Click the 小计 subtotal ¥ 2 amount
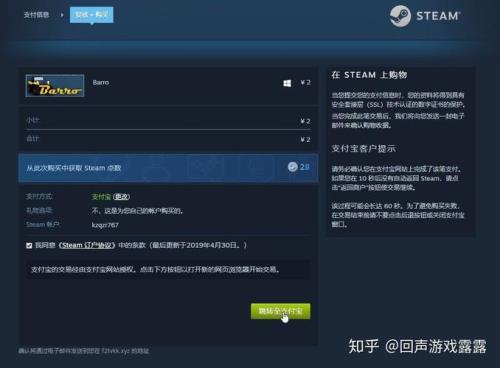500x368 pixels. point(305,121)
